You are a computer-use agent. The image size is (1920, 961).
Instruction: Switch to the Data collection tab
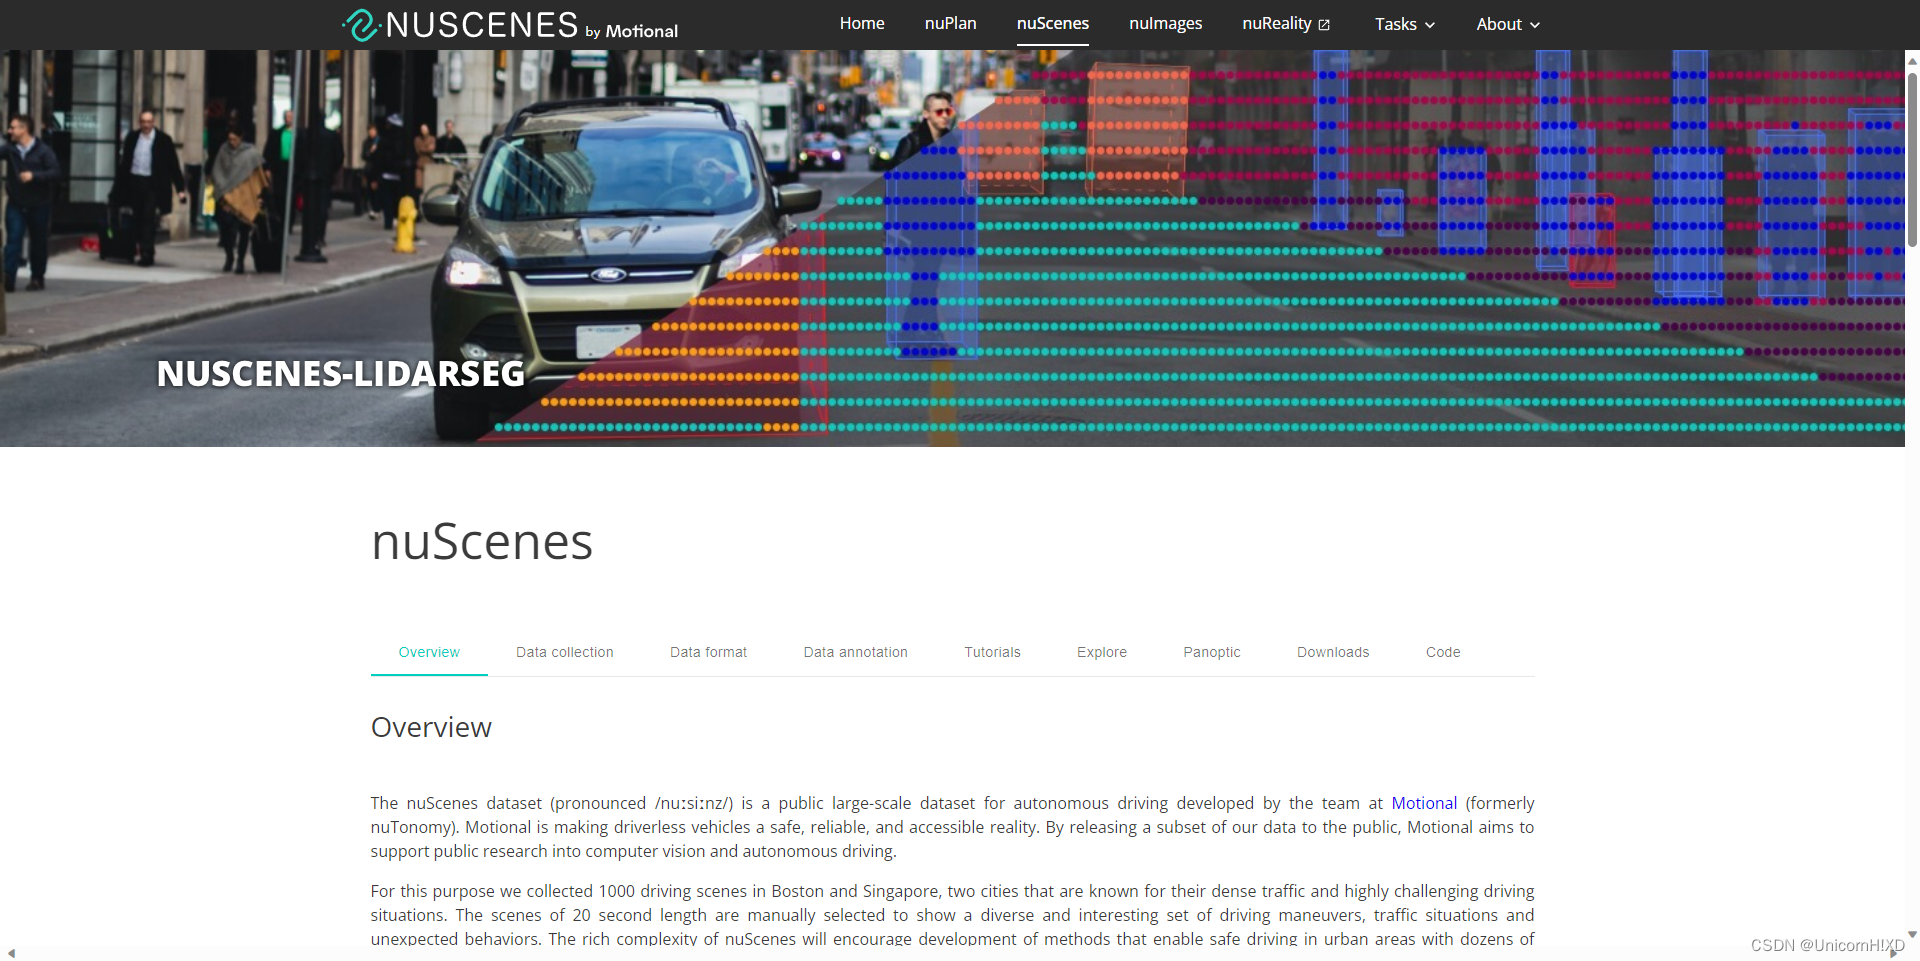(x=564, y=652)
